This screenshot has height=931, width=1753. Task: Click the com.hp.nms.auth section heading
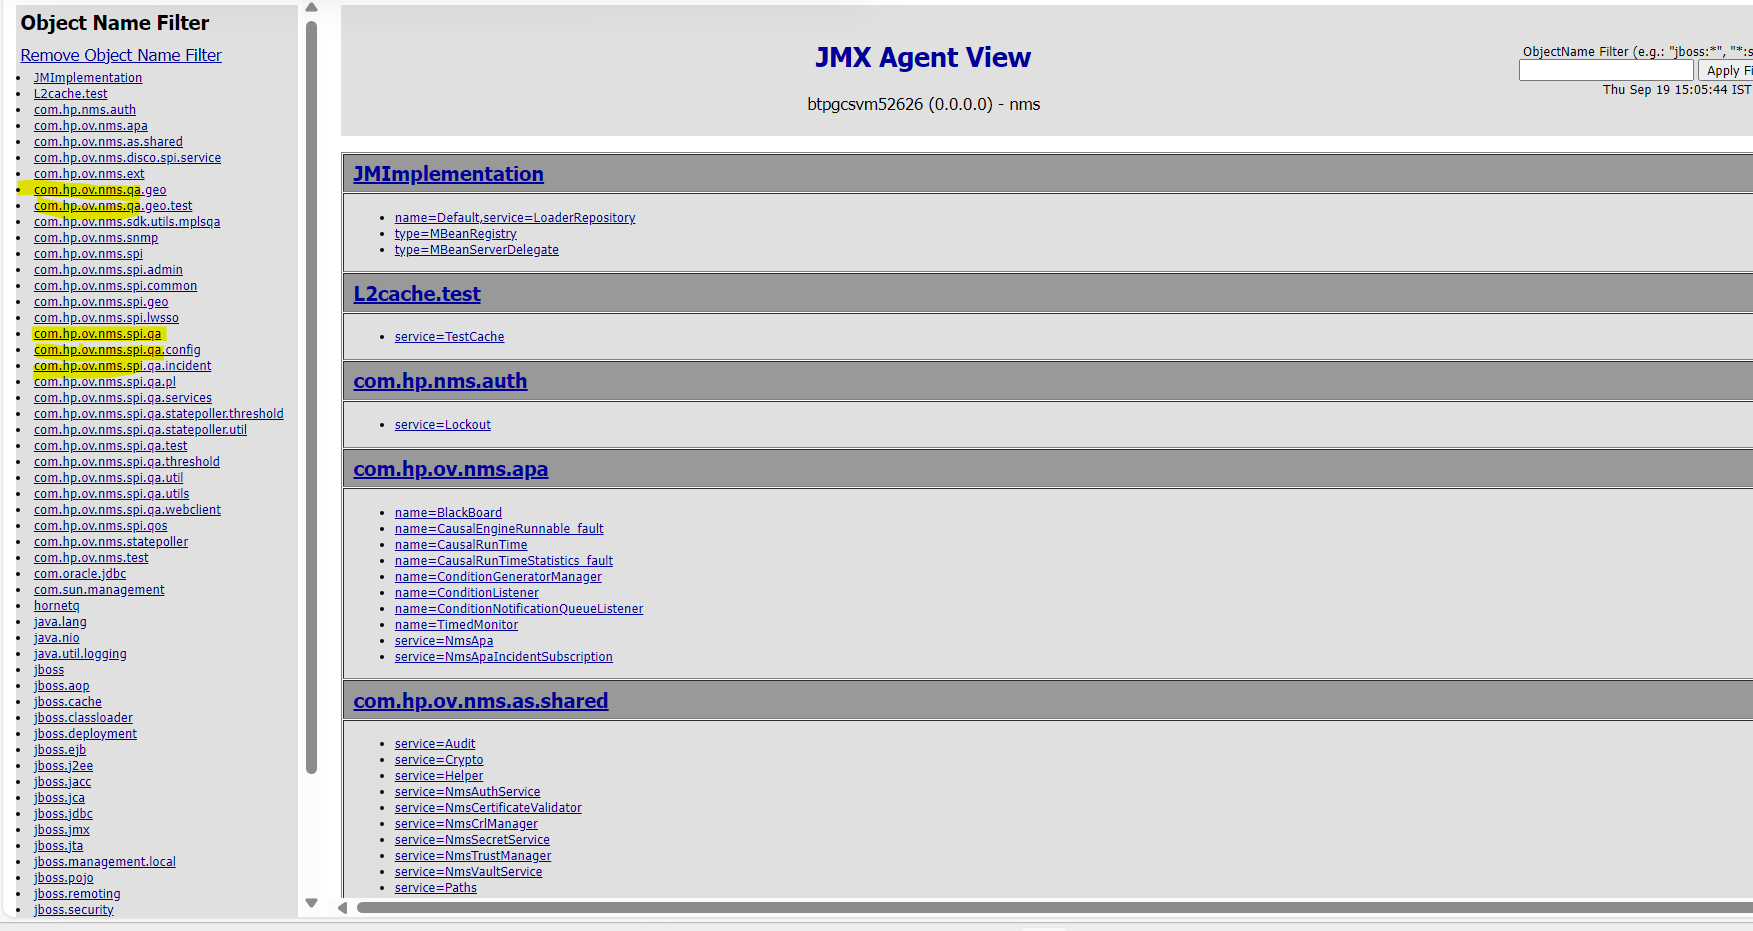[440, 381]
